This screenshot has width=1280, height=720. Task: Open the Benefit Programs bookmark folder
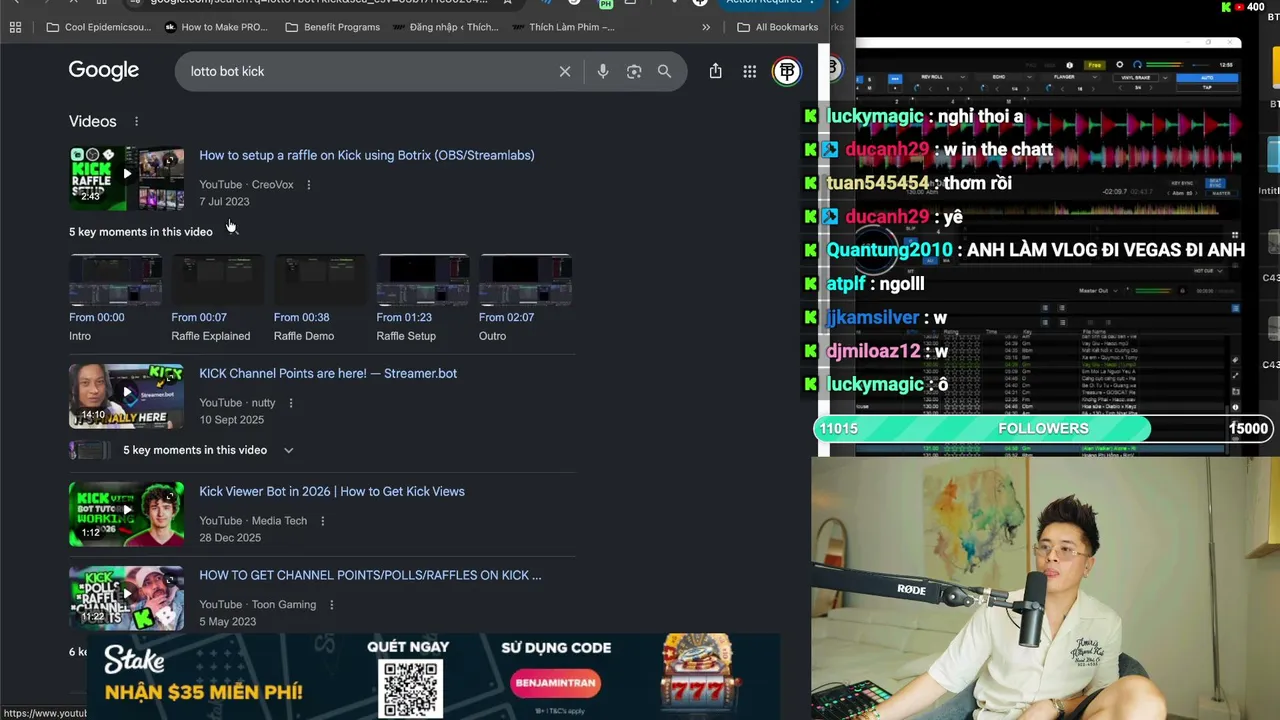pyautogui.click(x=333, y=27)
